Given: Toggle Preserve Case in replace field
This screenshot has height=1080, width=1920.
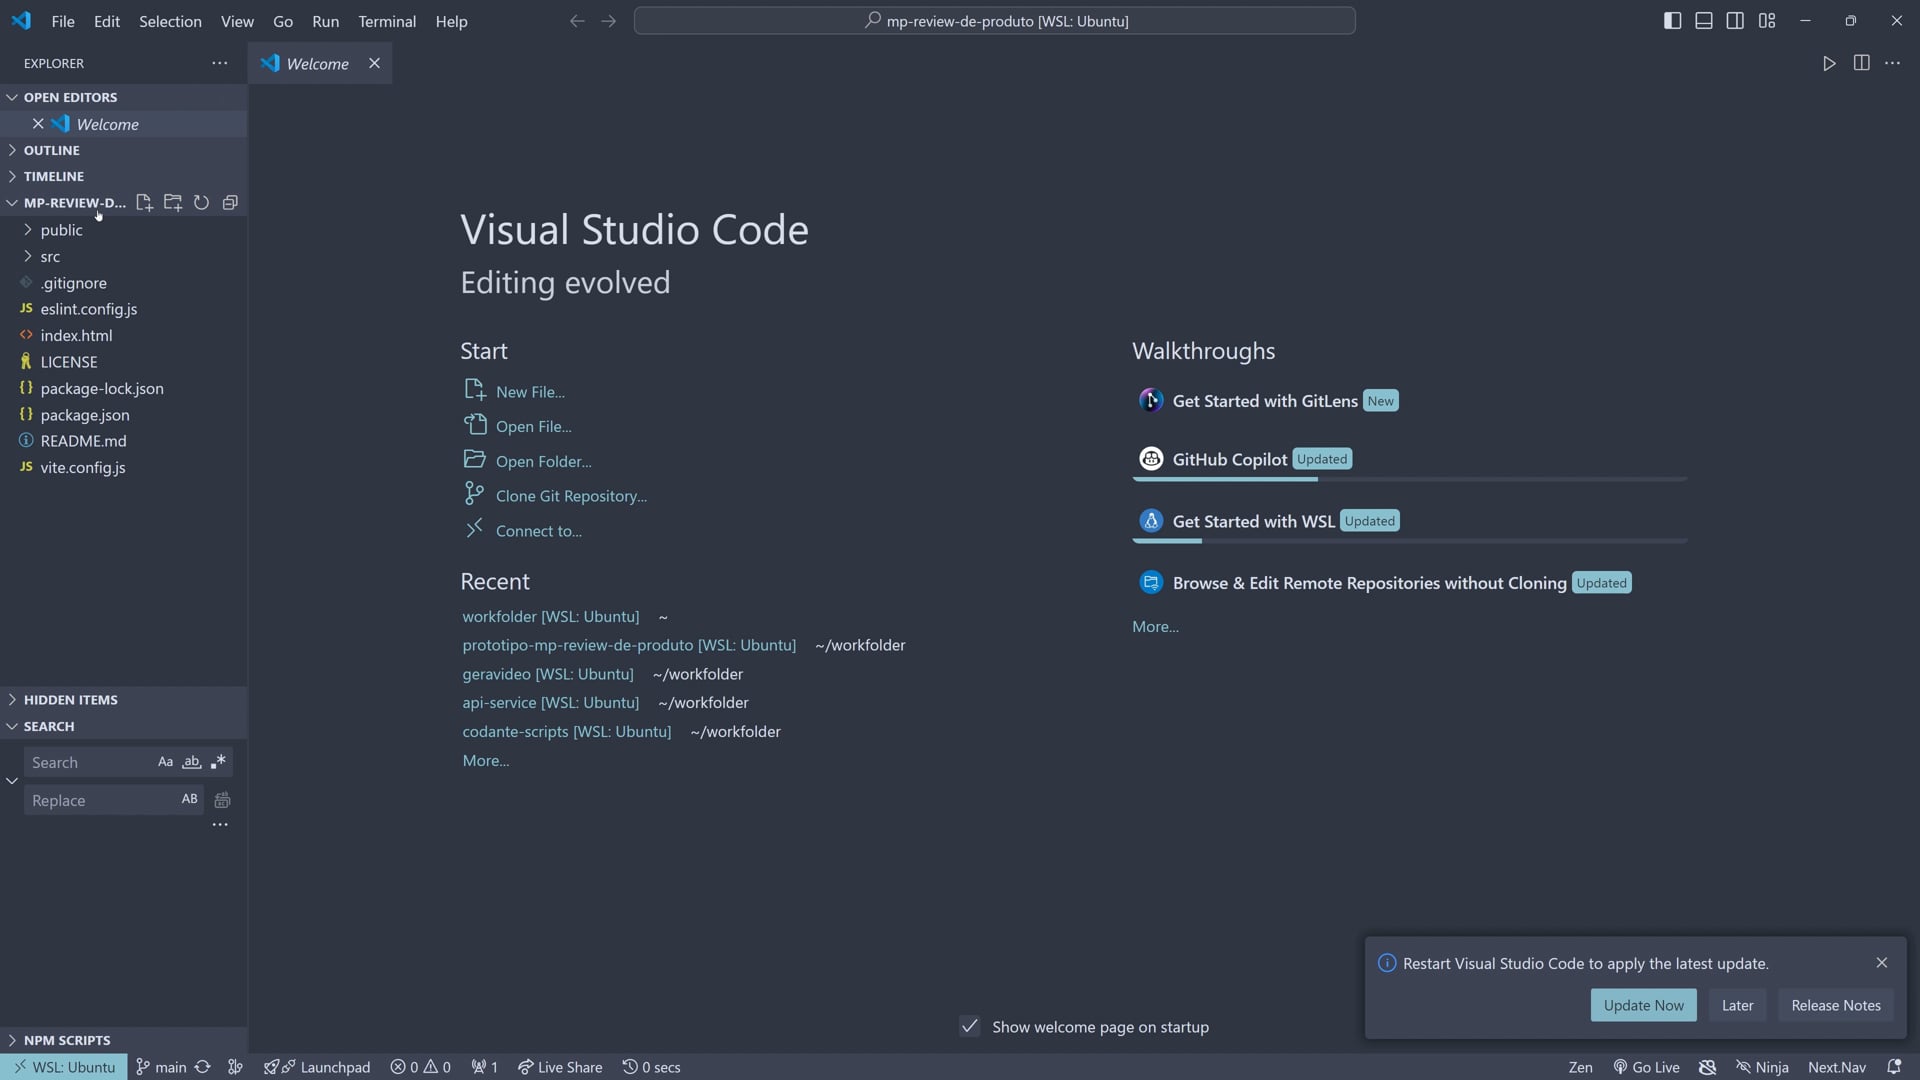Looking at the screenshot, I should tap(189, 799).
